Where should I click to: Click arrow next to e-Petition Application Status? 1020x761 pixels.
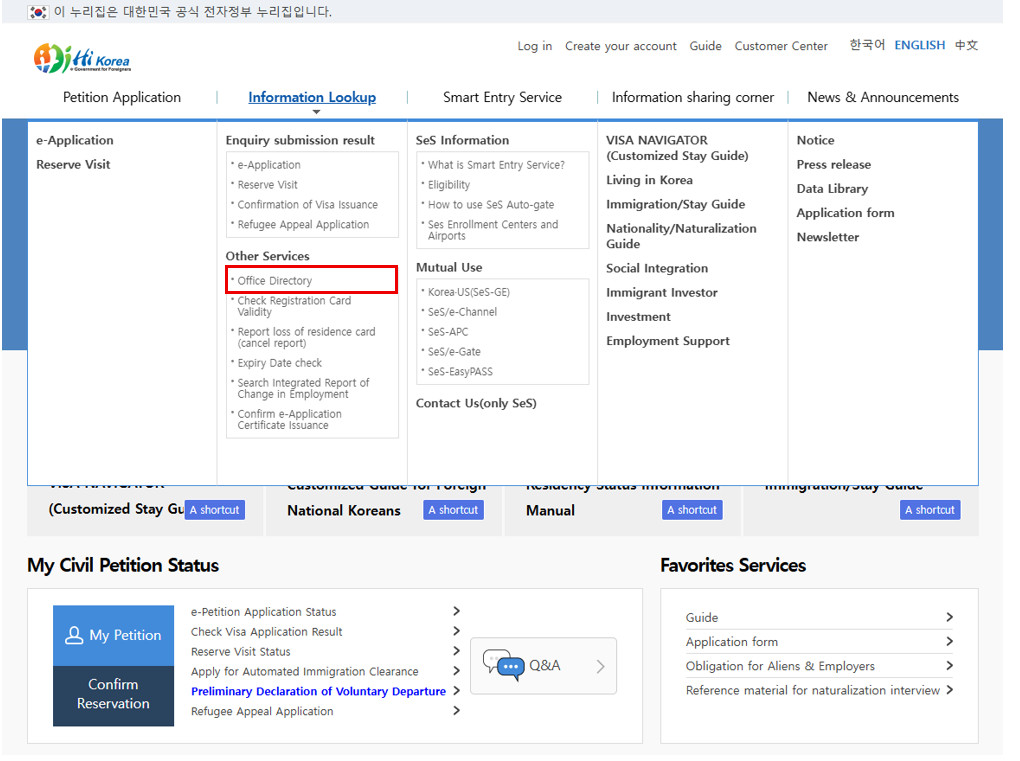coord(456,611)
